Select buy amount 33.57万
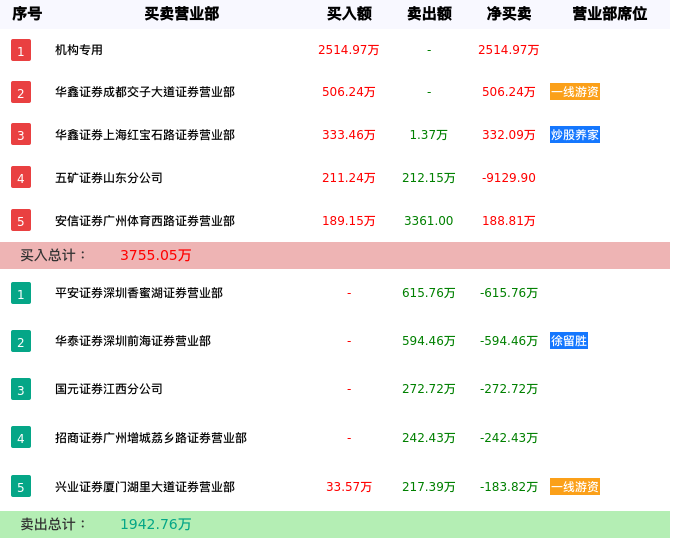676x540 pixels. click(x=349, y=487)
